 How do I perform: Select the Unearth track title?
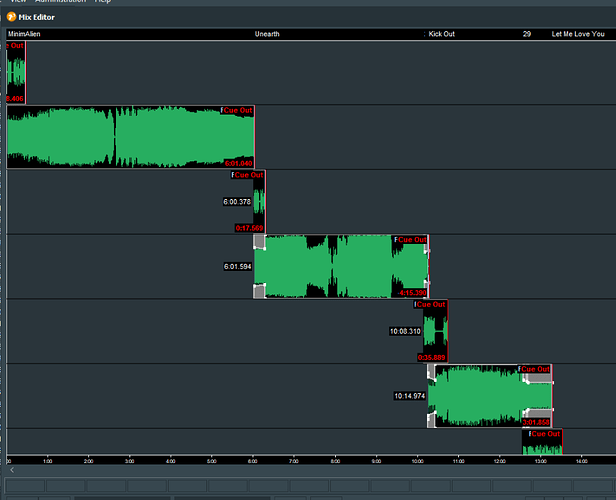click(x=267, y=34)
